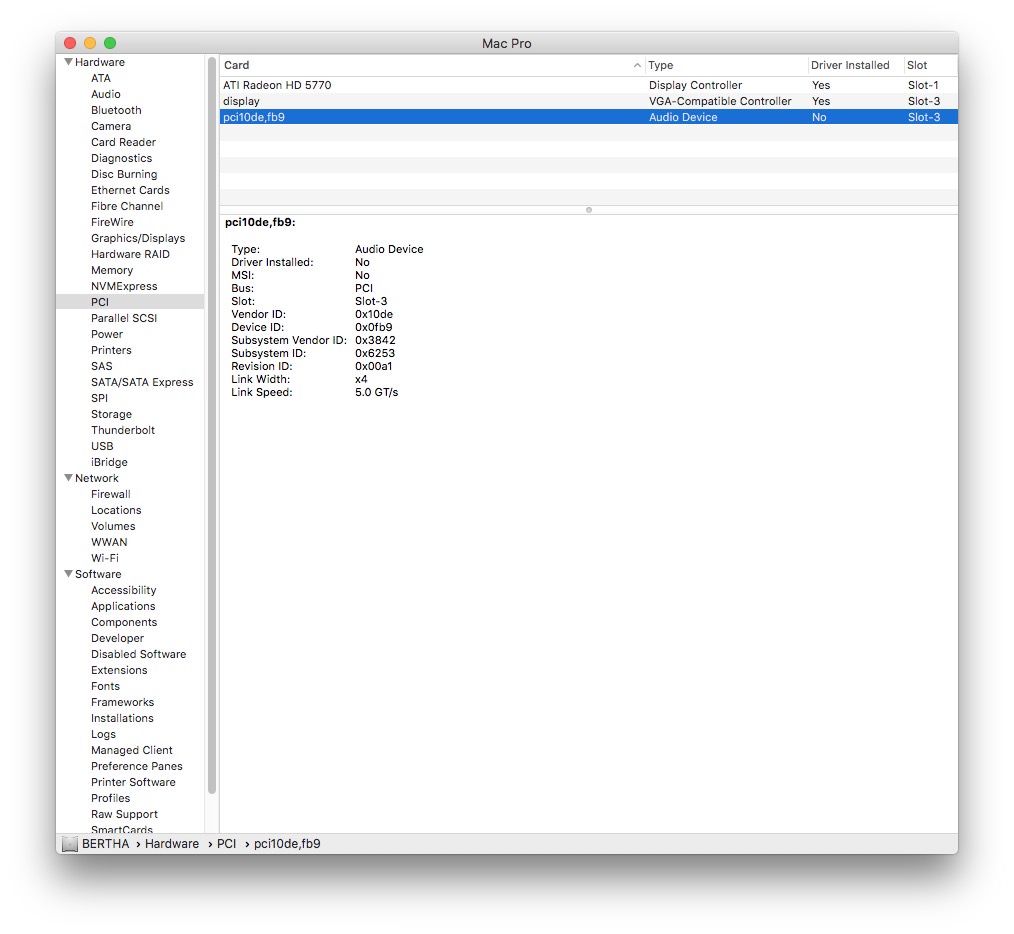
Task: Select Thunderbolt in the sidebar
Action: [x=123, y=430]
